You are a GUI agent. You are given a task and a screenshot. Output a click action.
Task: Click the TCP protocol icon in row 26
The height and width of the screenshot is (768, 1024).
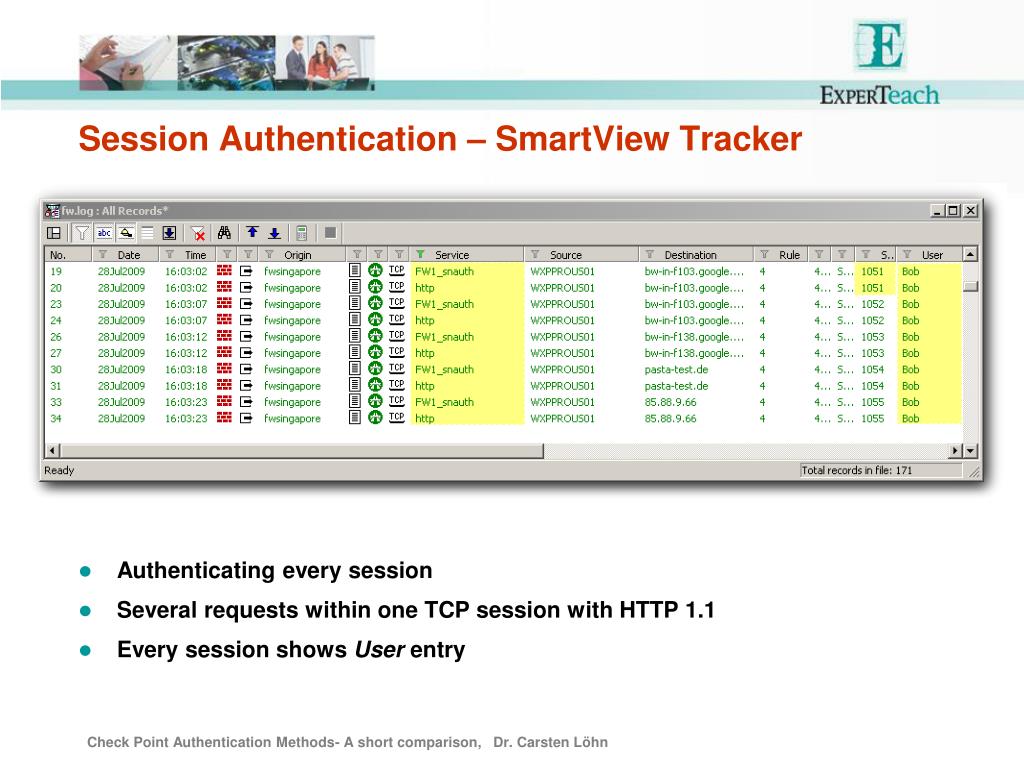[x=396, y=336]
